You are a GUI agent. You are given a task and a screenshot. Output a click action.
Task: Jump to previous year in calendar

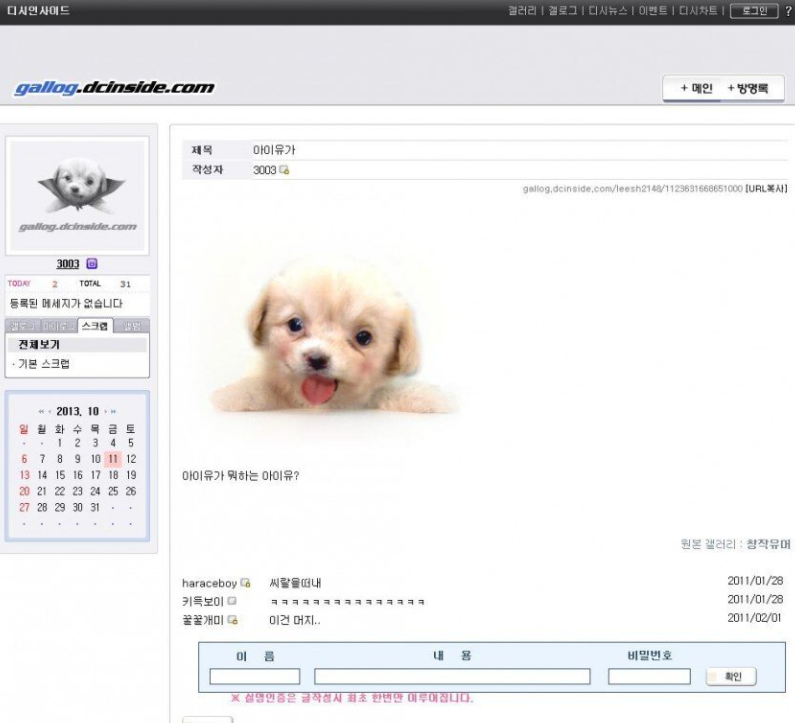tap(41, 411)
